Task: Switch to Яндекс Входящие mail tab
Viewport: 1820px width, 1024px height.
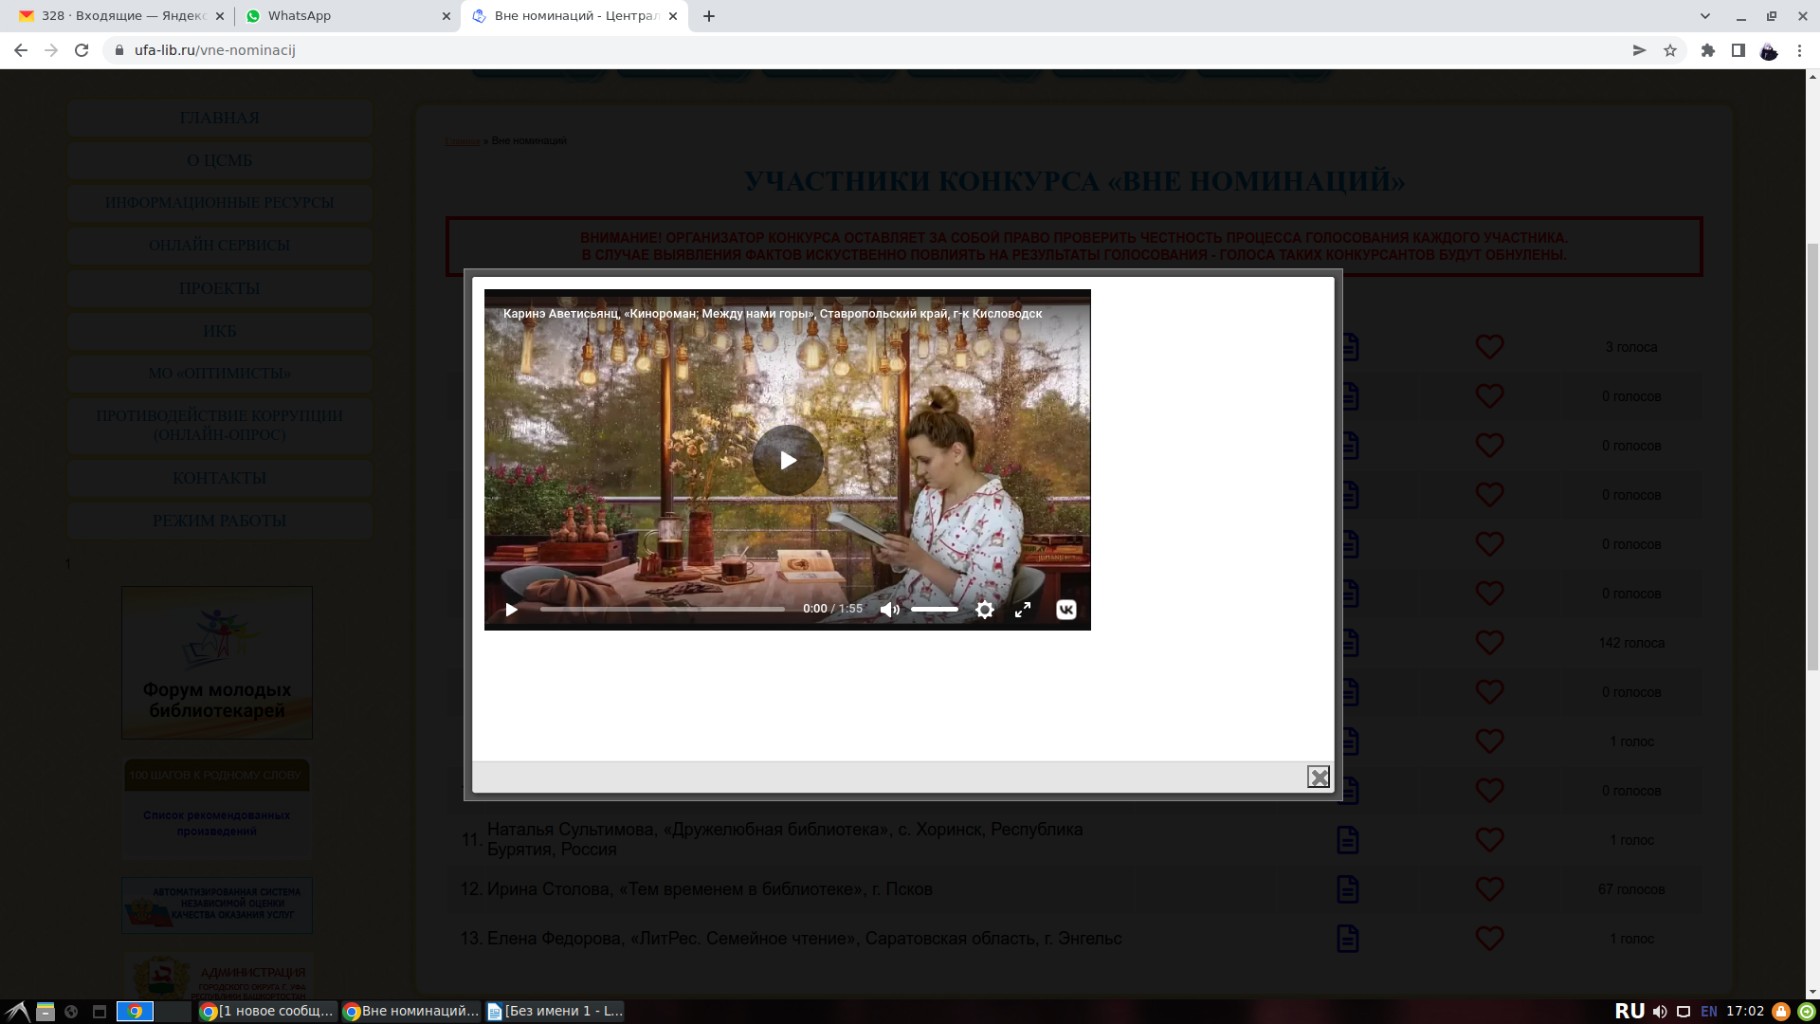Action: (118, 16)
